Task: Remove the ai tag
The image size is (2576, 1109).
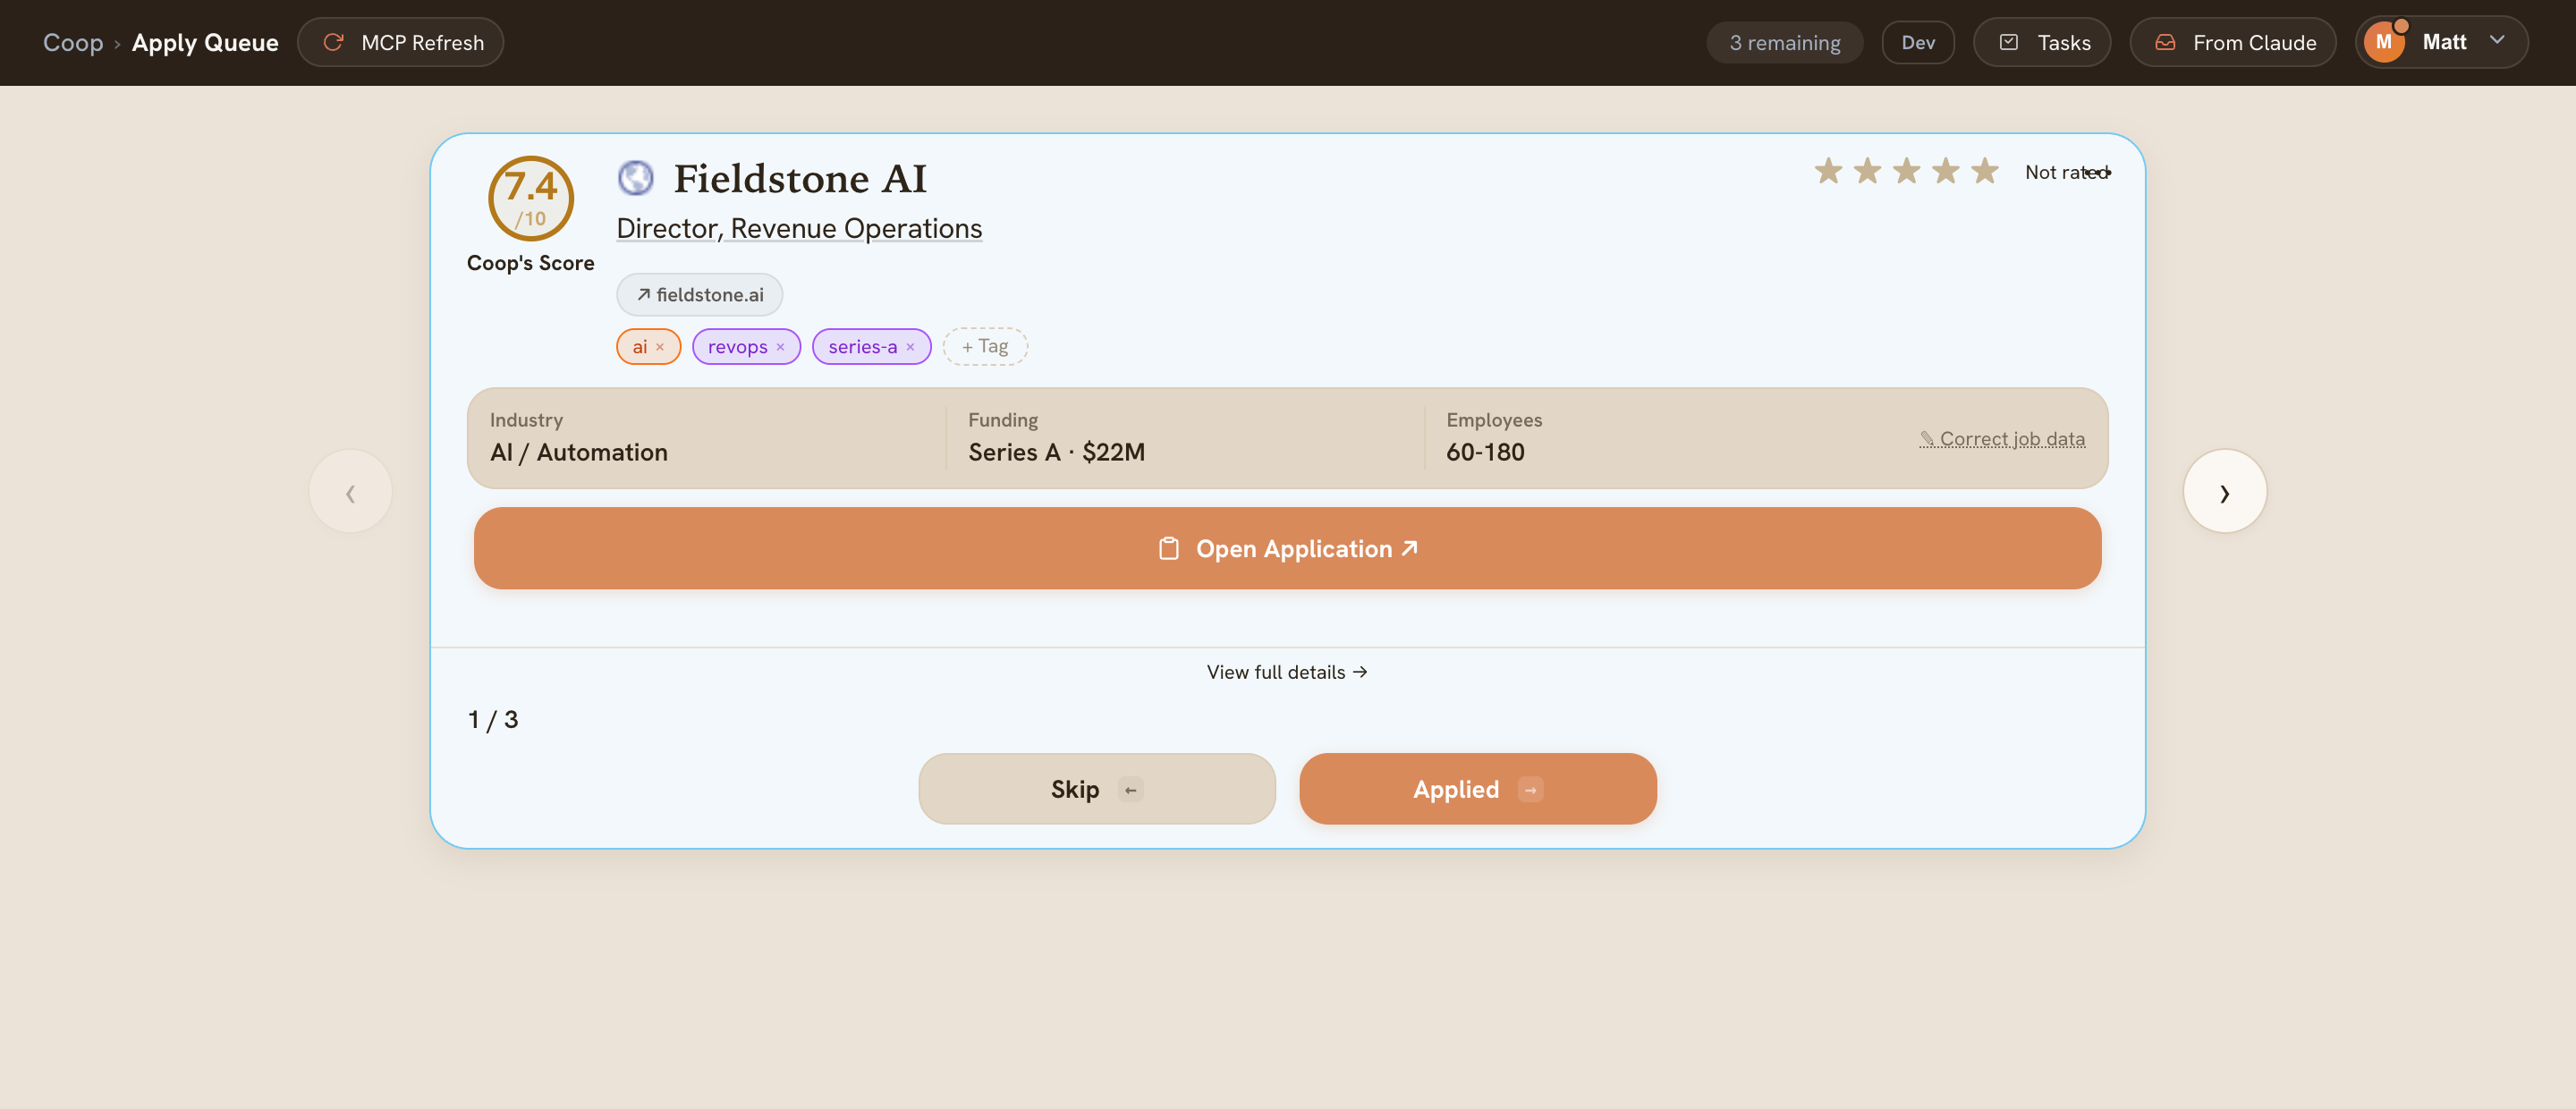Action: [x=660, y=347]
